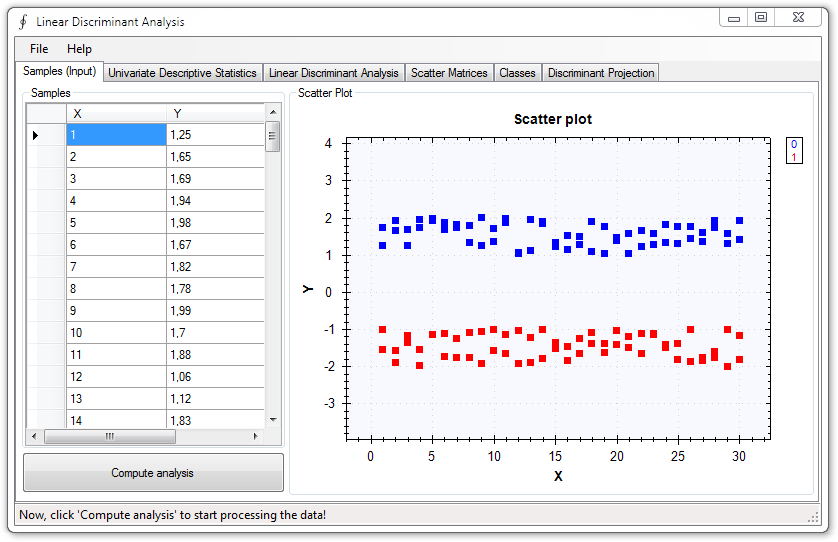Click the Scatter plot chart title
Image resolution: width=838 pixels, height=542 pixels.
pyautogui.click(x=553, y=119)
